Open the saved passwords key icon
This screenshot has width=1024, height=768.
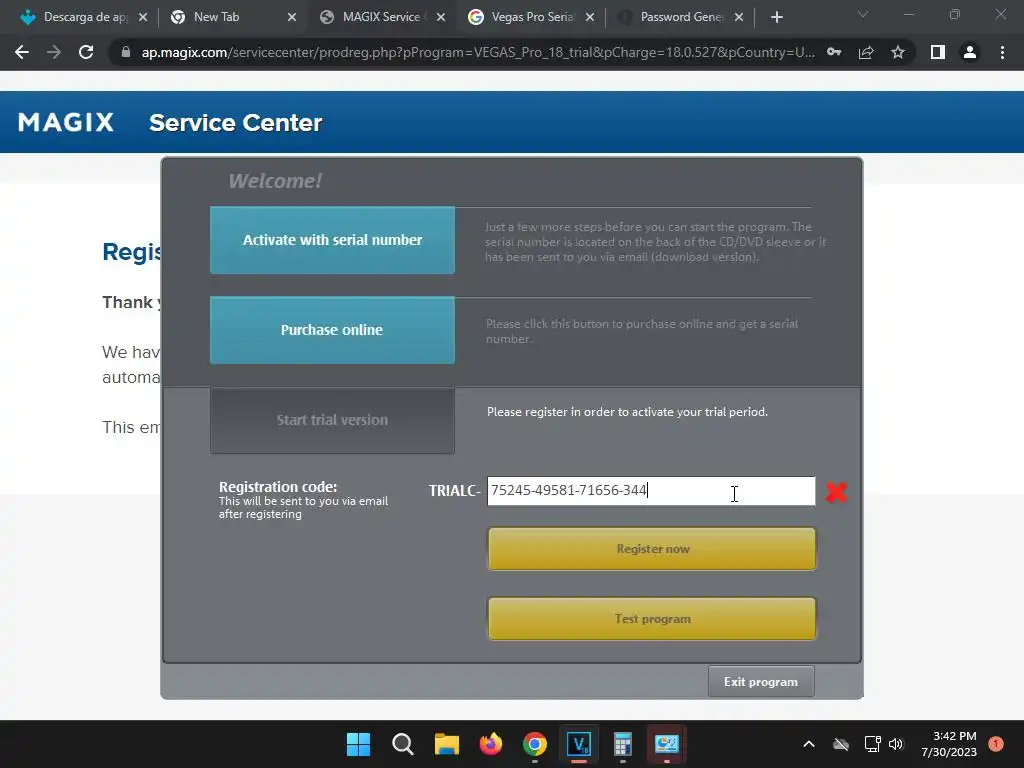(834, 52)
